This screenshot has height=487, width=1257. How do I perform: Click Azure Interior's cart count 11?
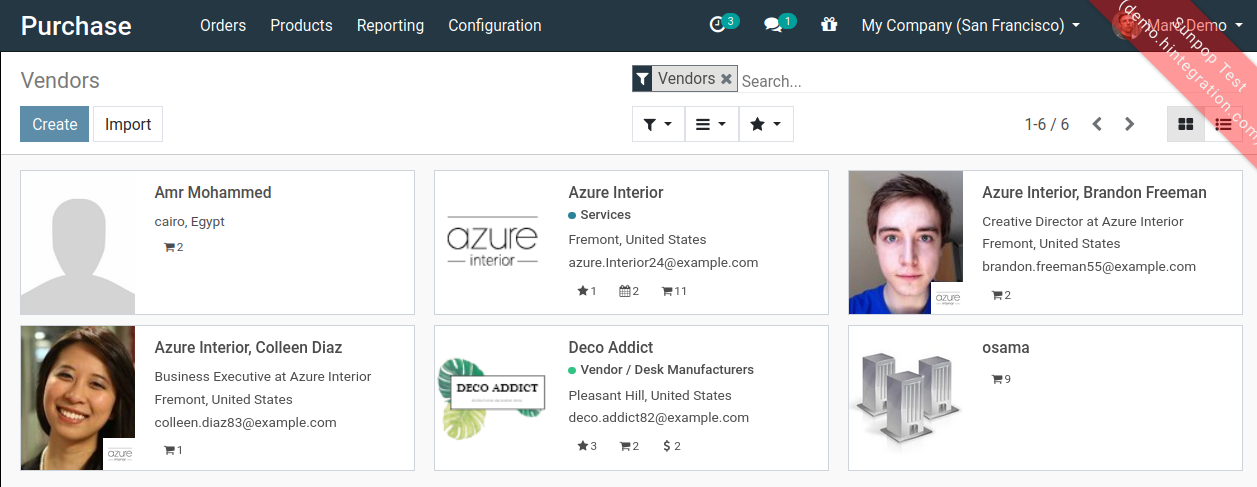(674, 291)
